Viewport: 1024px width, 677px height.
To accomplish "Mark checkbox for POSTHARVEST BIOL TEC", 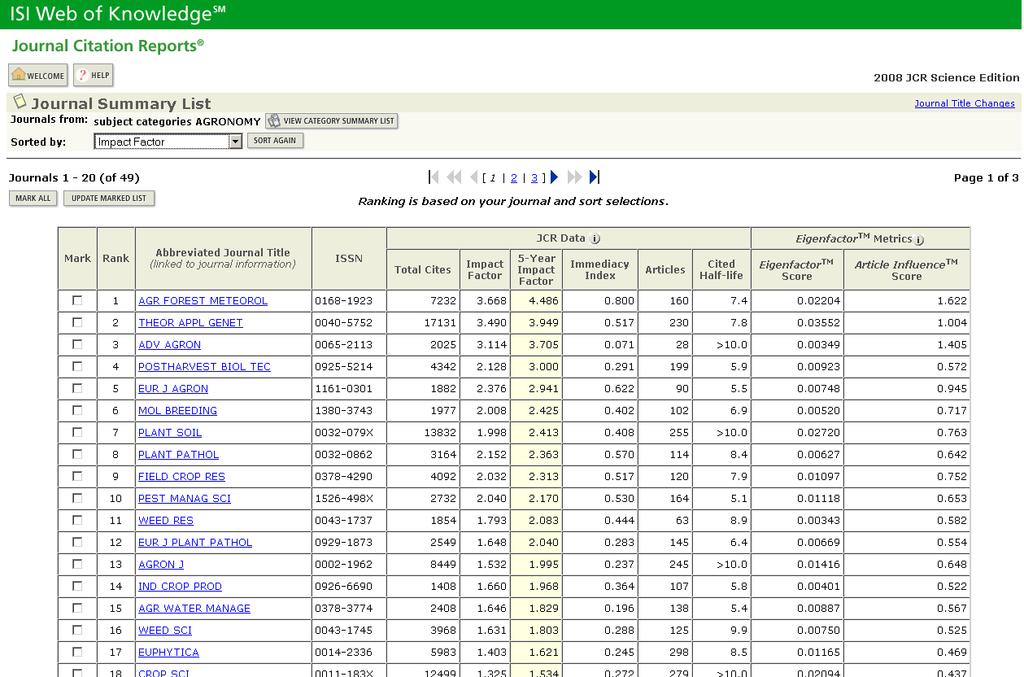I will point(77,366).
